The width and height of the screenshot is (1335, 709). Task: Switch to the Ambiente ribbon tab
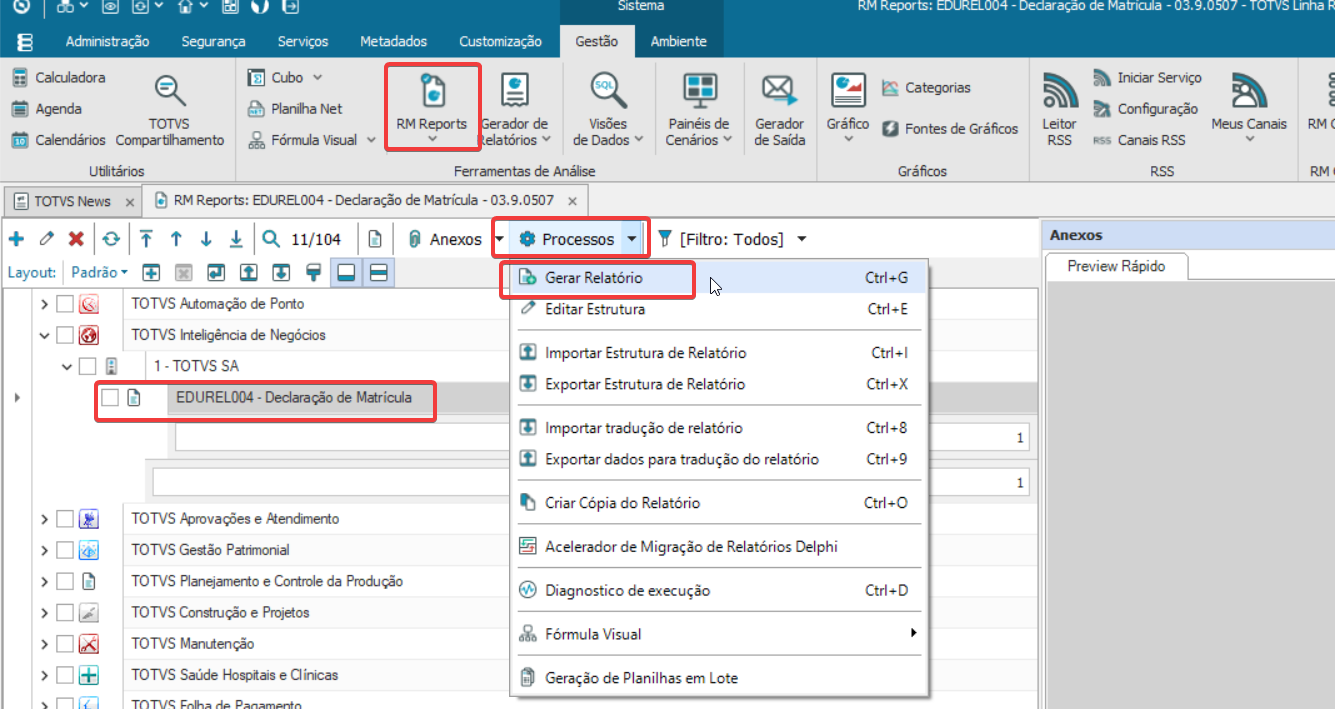(x=678, y=41)
